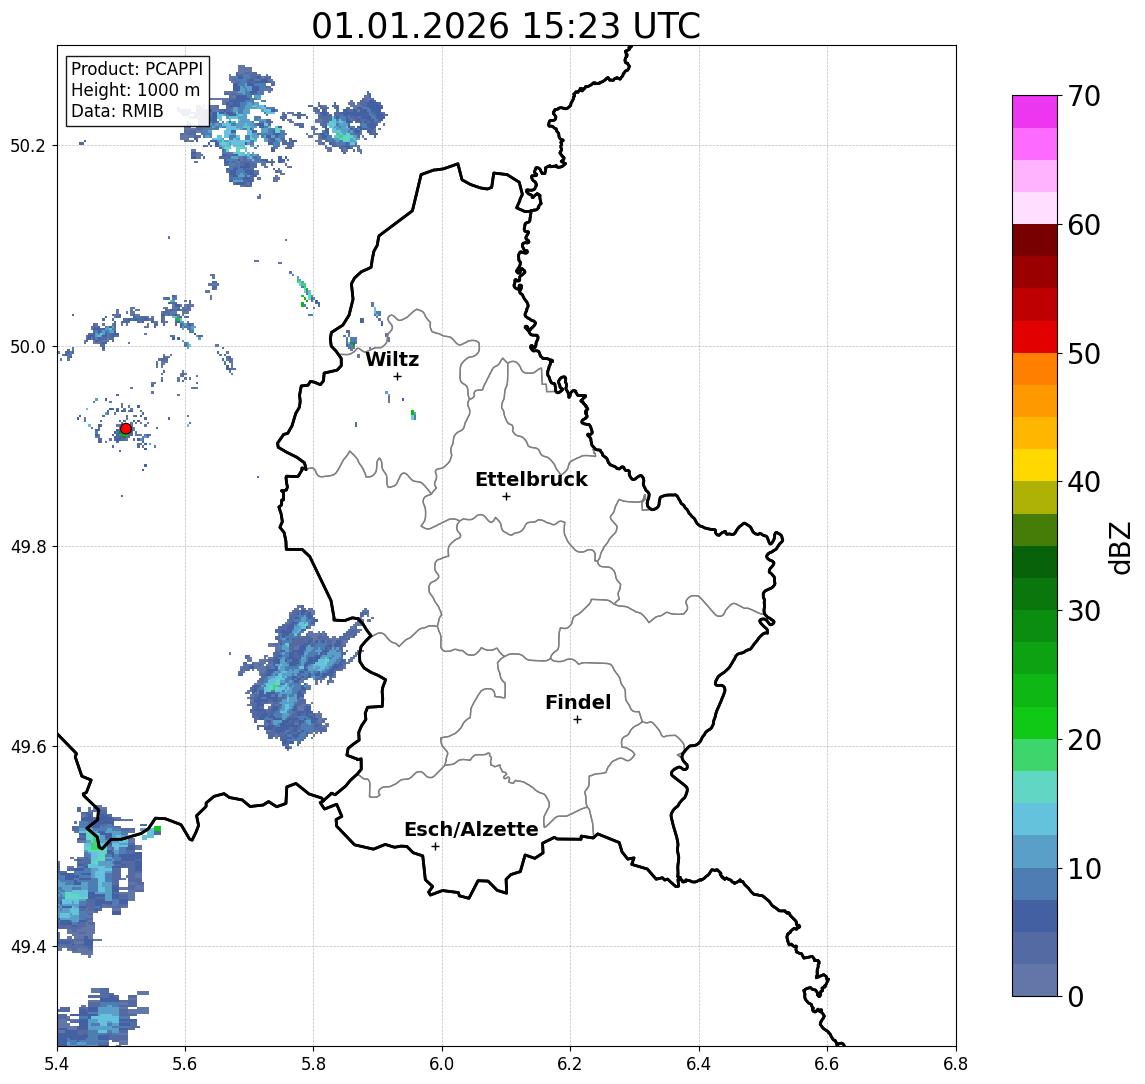This screenshot has width=1145, height=1084.
Task: Click the plus marker below Ettelbruck
Action: pos(506,496)
